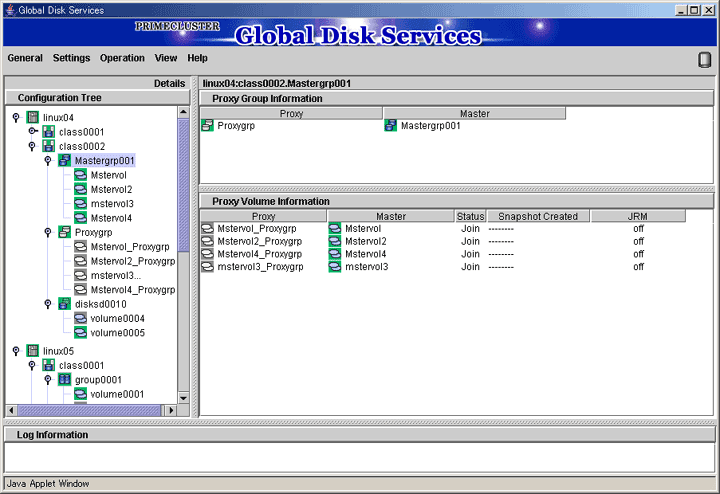Select the mstervol3... truncated tree item
The width and height of the screenshot is (720, 494).
116,275
